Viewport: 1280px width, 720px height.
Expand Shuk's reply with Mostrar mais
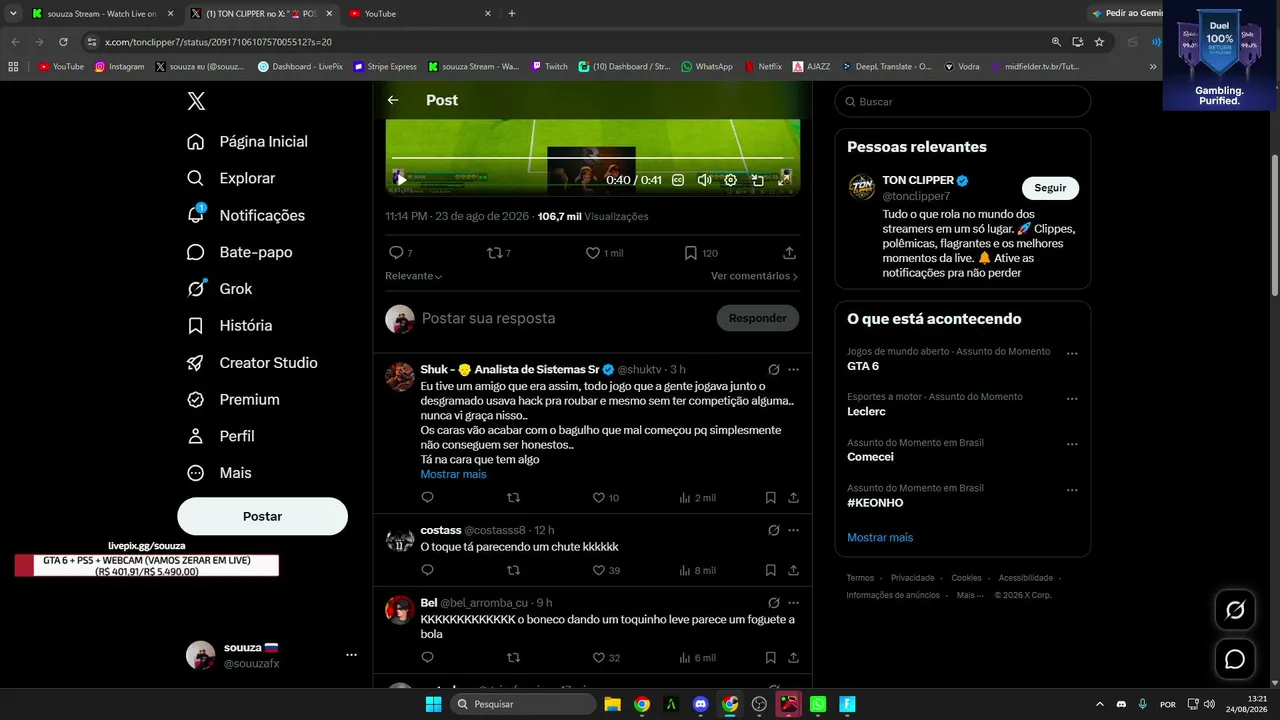[453, 474]
